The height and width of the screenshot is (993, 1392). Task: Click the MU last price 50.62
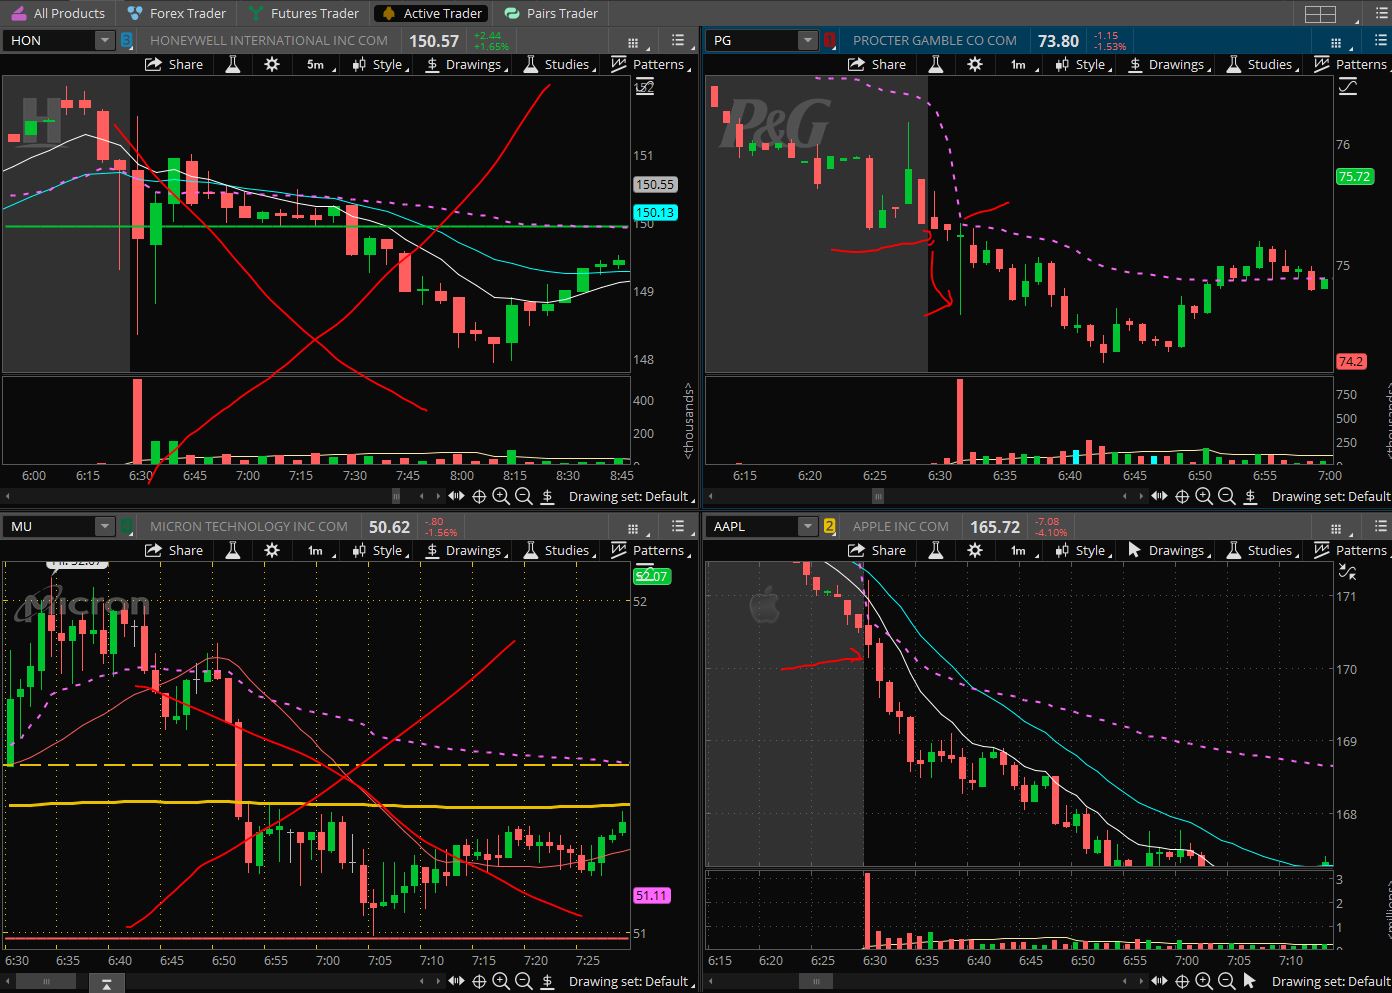coord(389,526)
